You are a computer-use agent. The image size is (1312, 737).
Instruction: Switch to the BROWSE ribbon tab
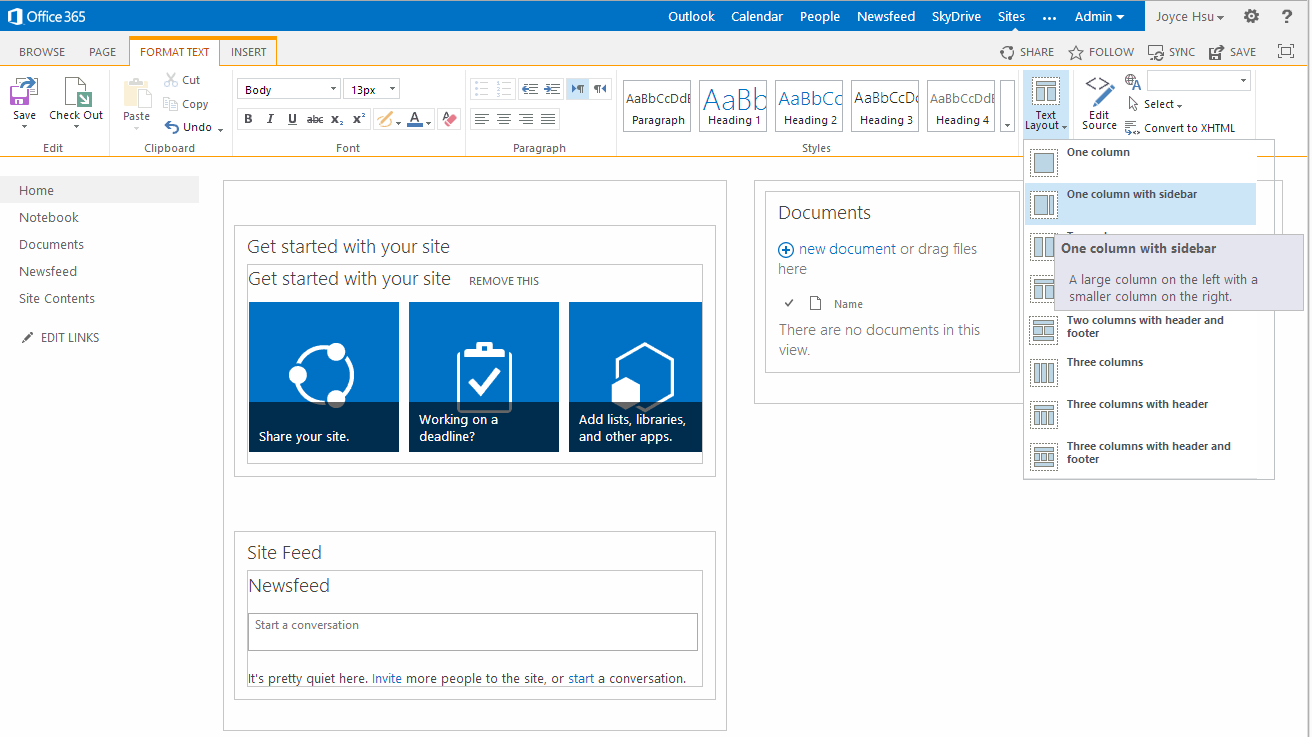coord(42,52)
